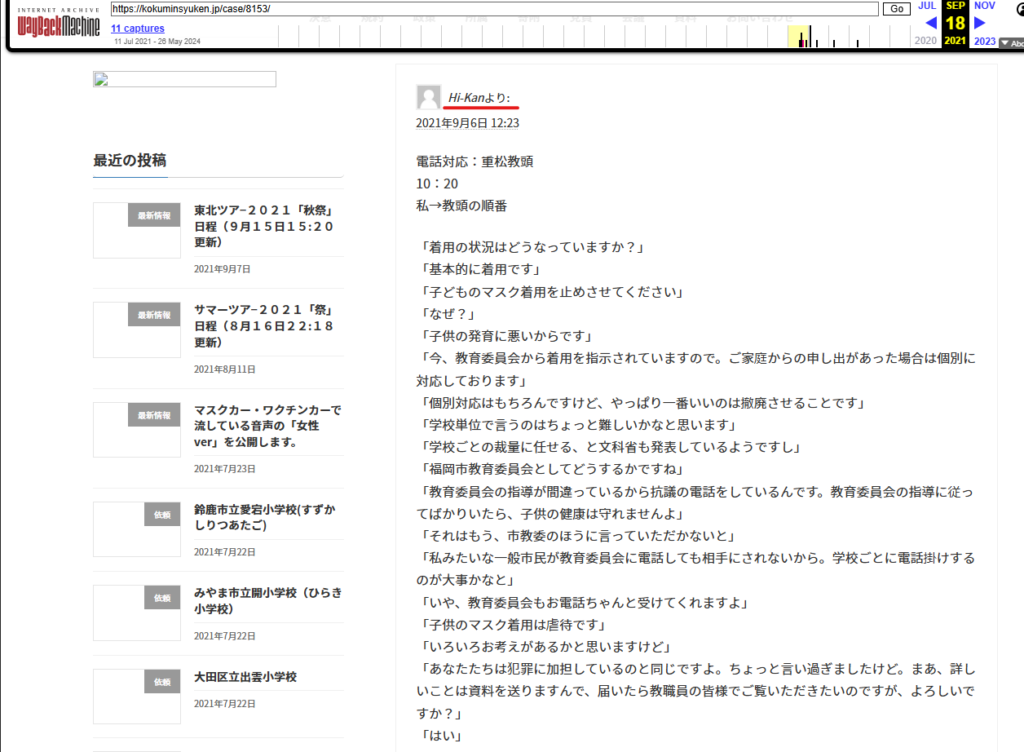Click the next capture blue arrow

tap(980, 23)
